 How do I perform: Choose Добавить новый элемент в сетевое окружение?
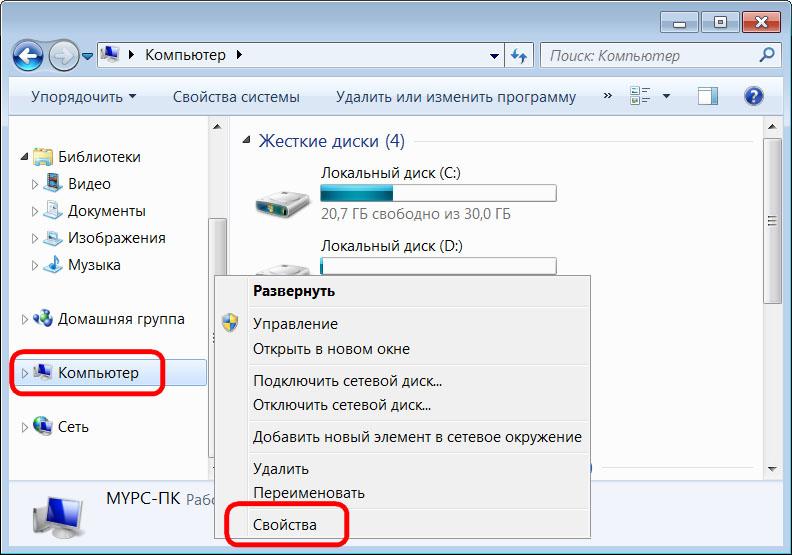[419, 437]
